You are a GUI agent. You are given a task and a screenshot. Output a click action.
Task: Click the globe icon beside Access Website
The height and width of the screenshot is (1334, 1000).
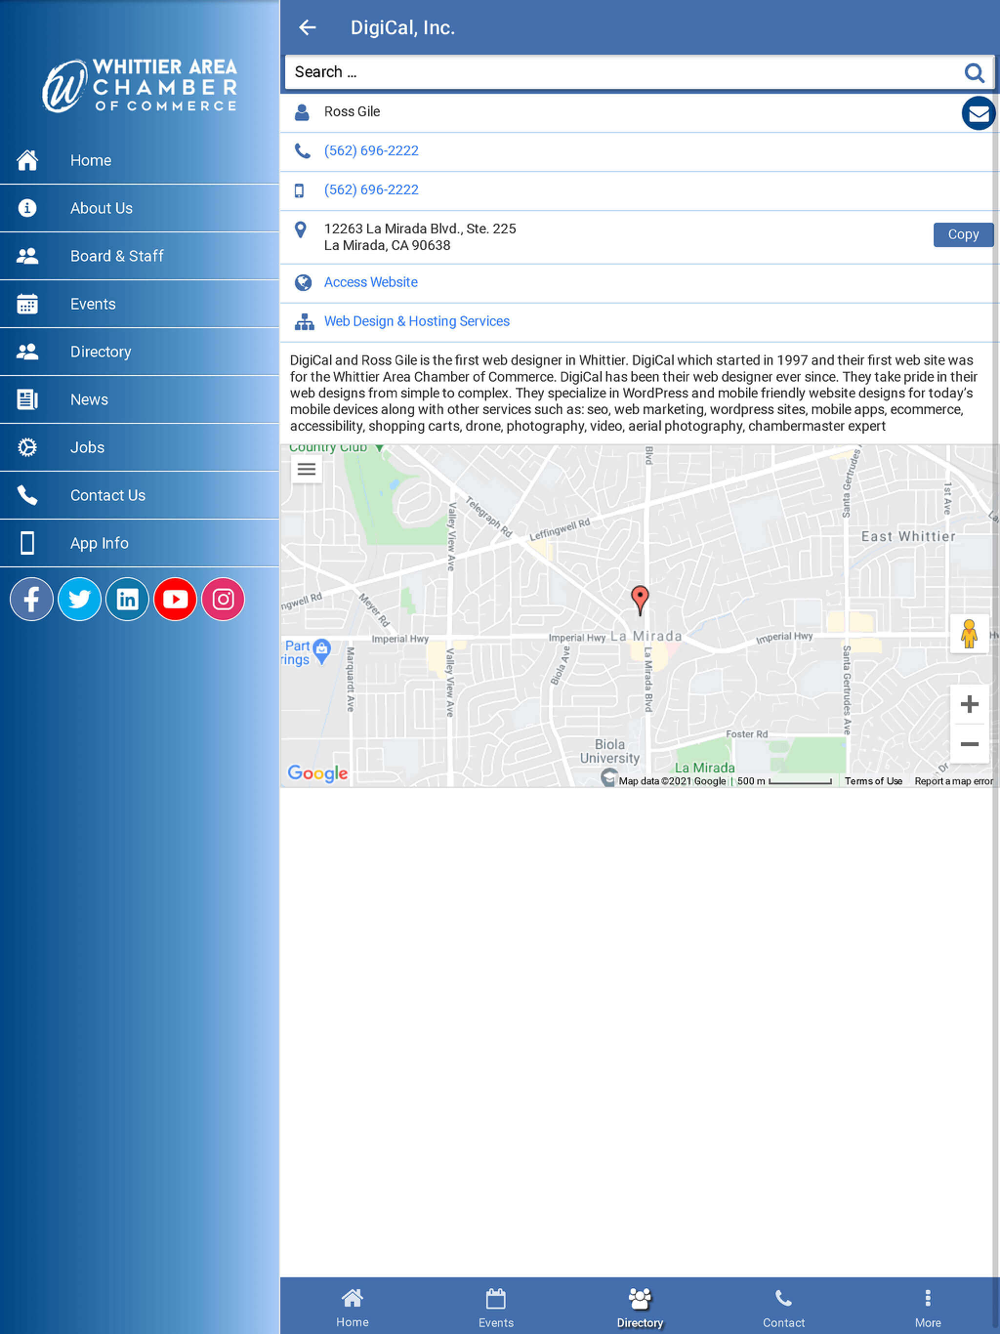pyautogui.click(x=303, y=283)
